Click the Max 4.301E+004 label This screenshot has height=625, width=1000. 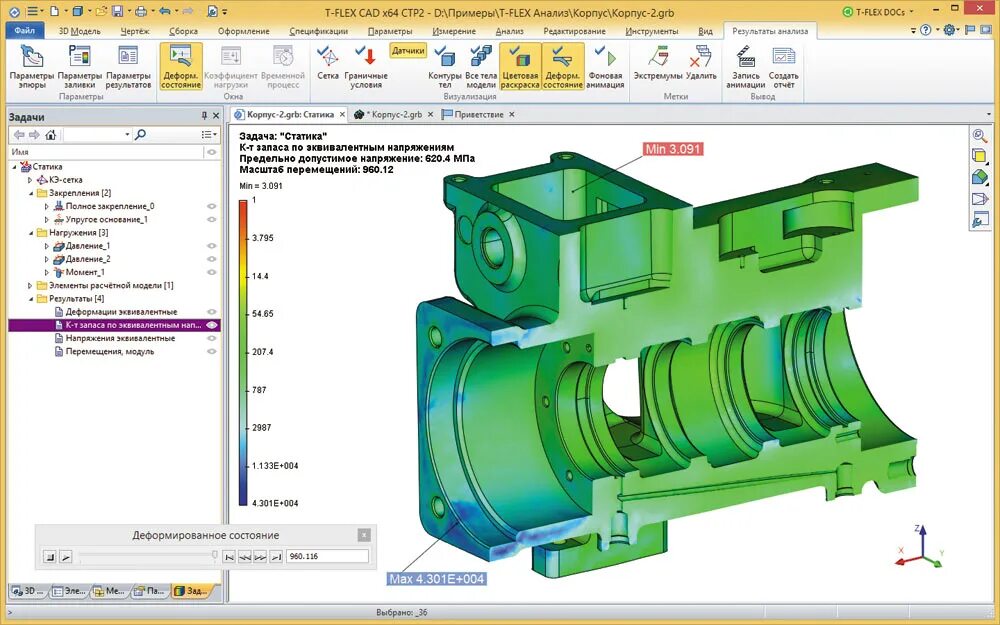point(437,579)
